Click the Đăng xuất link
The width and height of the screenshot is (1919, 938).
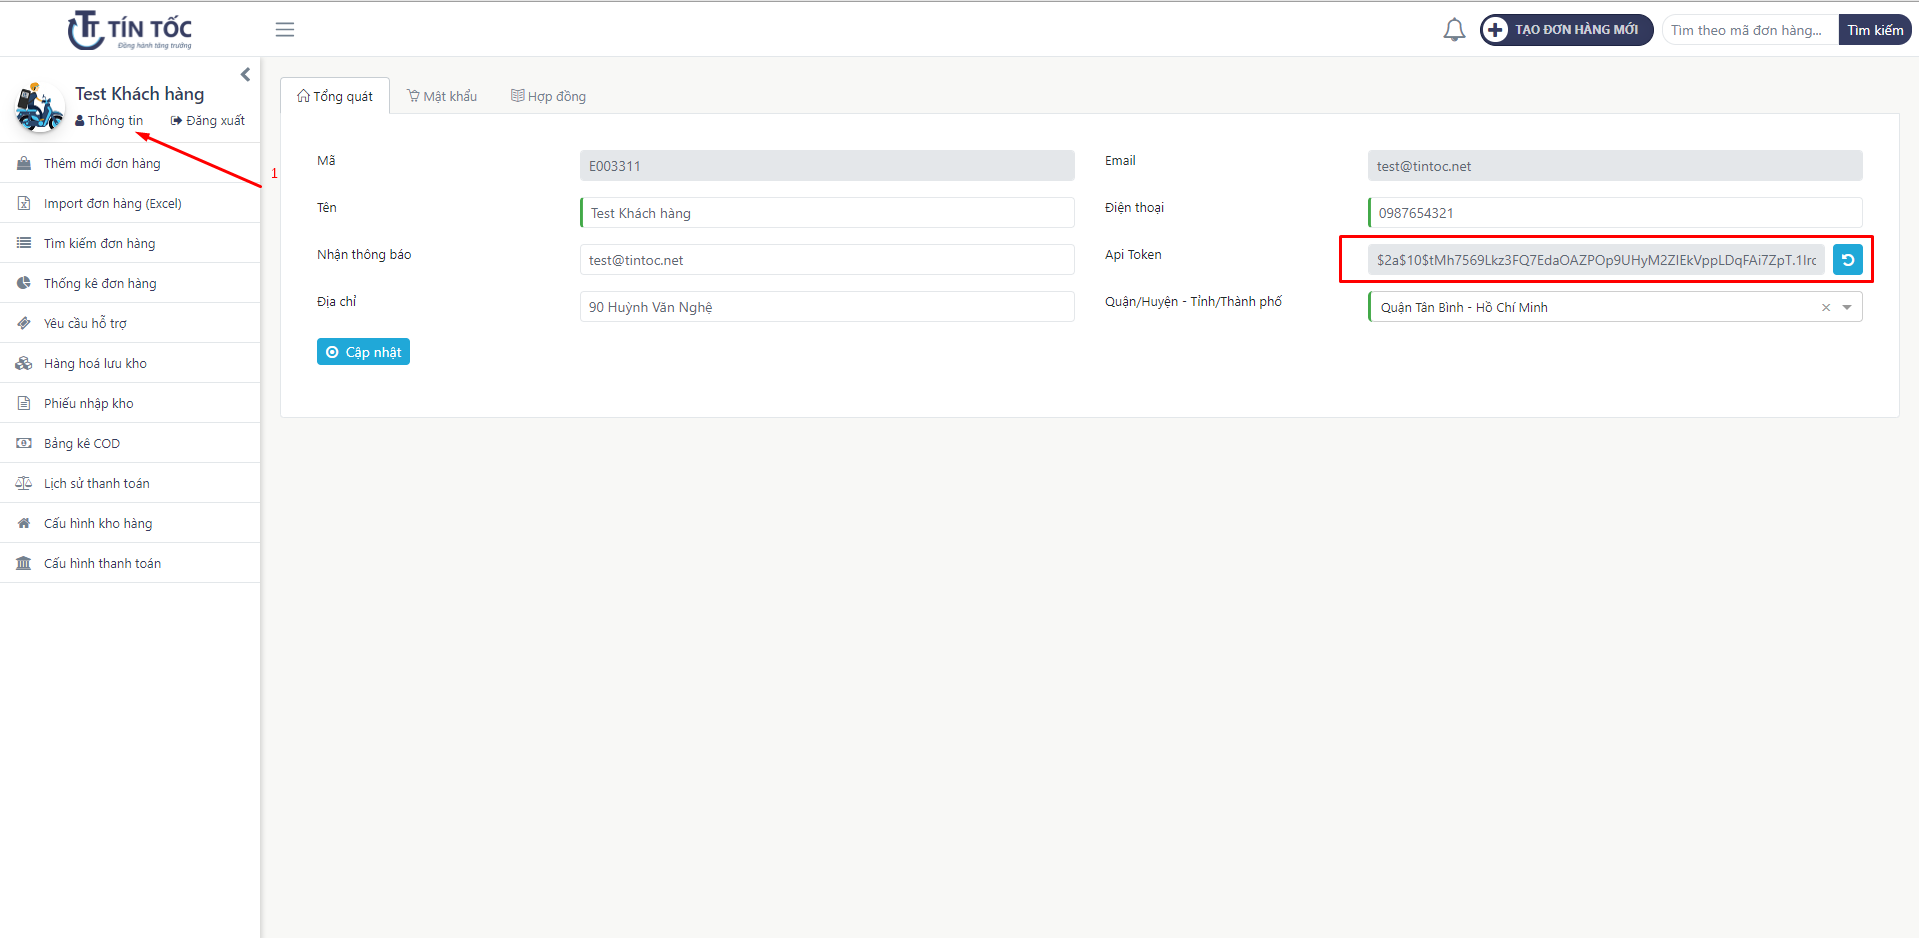click(208, 120)
